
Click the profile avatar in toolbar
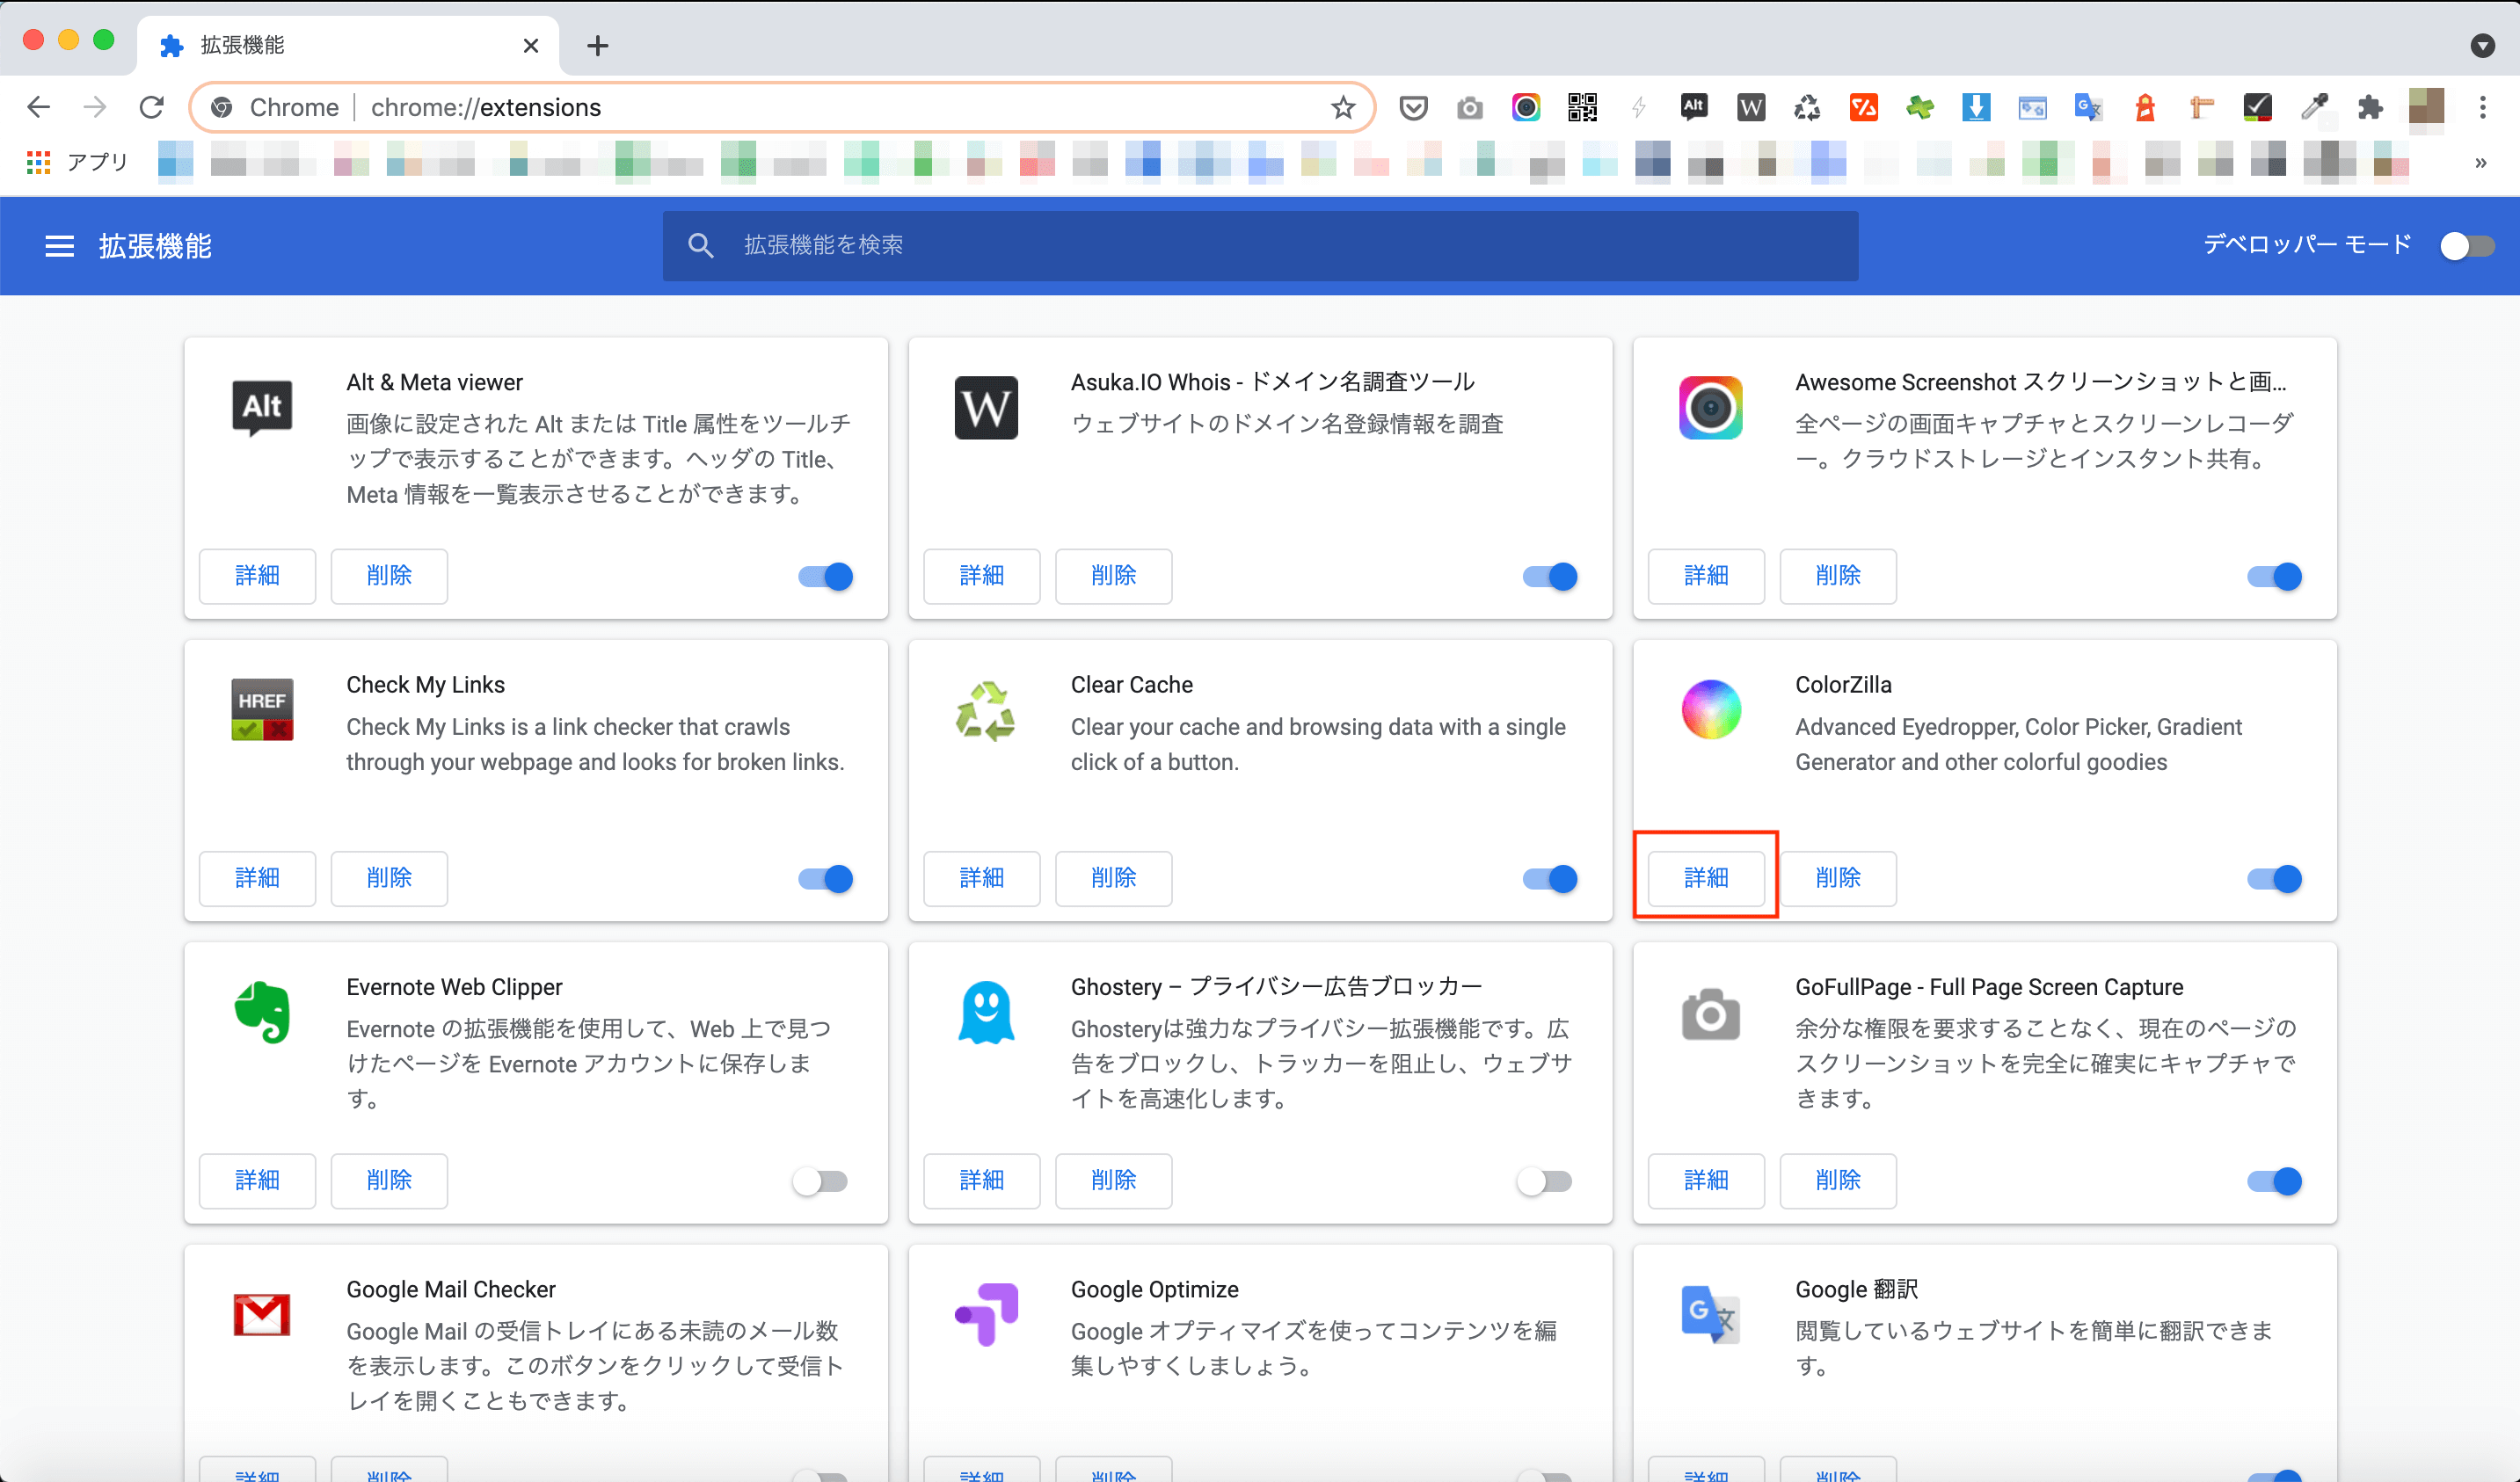point(2427,107)
